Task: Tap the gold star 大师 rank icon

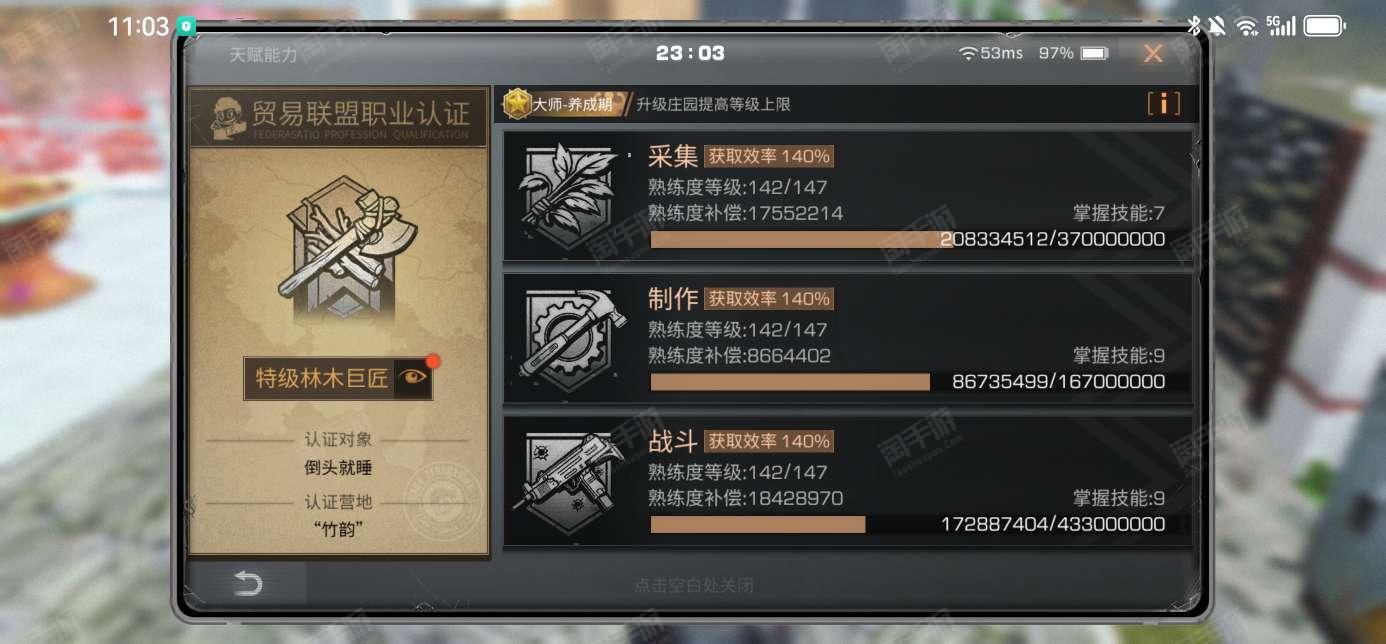Action: point(518,103)
